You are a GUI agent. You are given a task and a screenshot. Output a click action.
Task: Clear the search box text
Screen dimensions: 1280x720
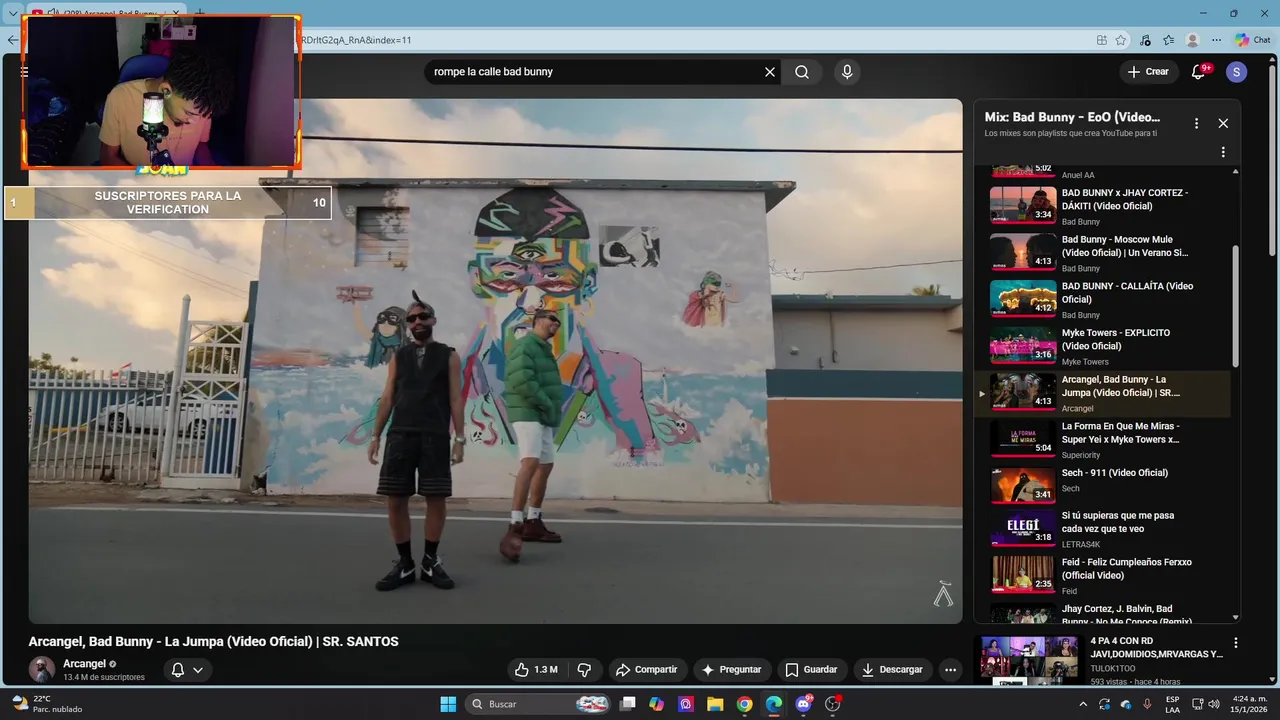(x=770, y=72)
